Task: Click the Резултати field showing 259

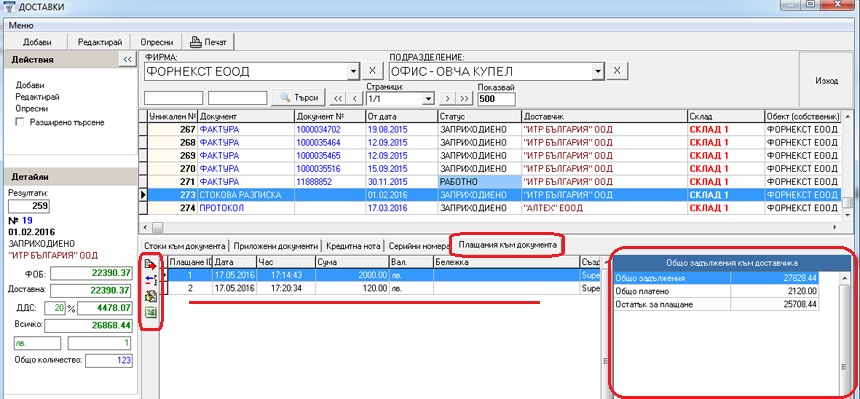Action: click(x=29, y=206)
